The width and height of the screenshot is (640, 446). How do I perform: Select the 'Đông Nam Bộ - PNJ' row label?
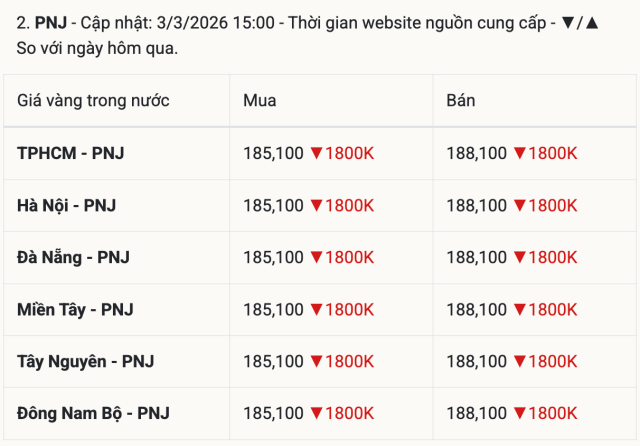93,413
